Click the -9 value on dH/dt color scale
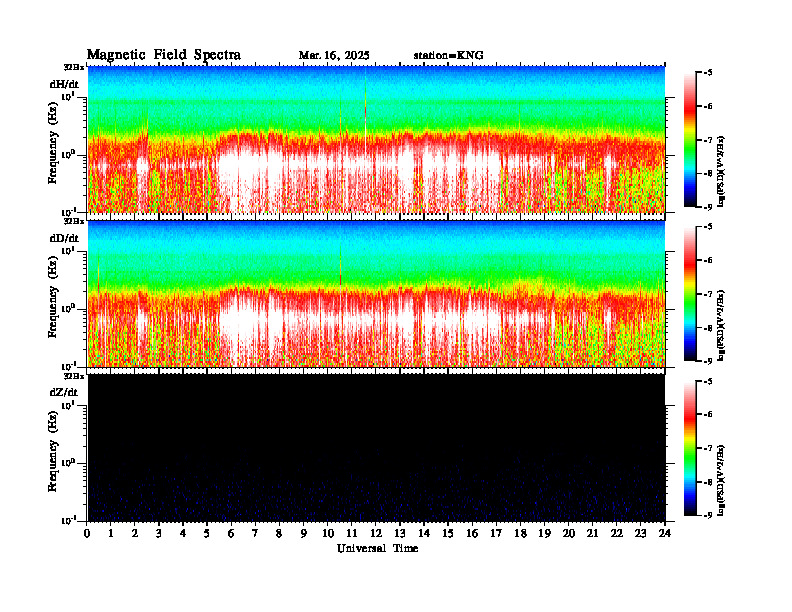Image resolution: width=792 pixels, height=612 pixels. tap(708, 207)
